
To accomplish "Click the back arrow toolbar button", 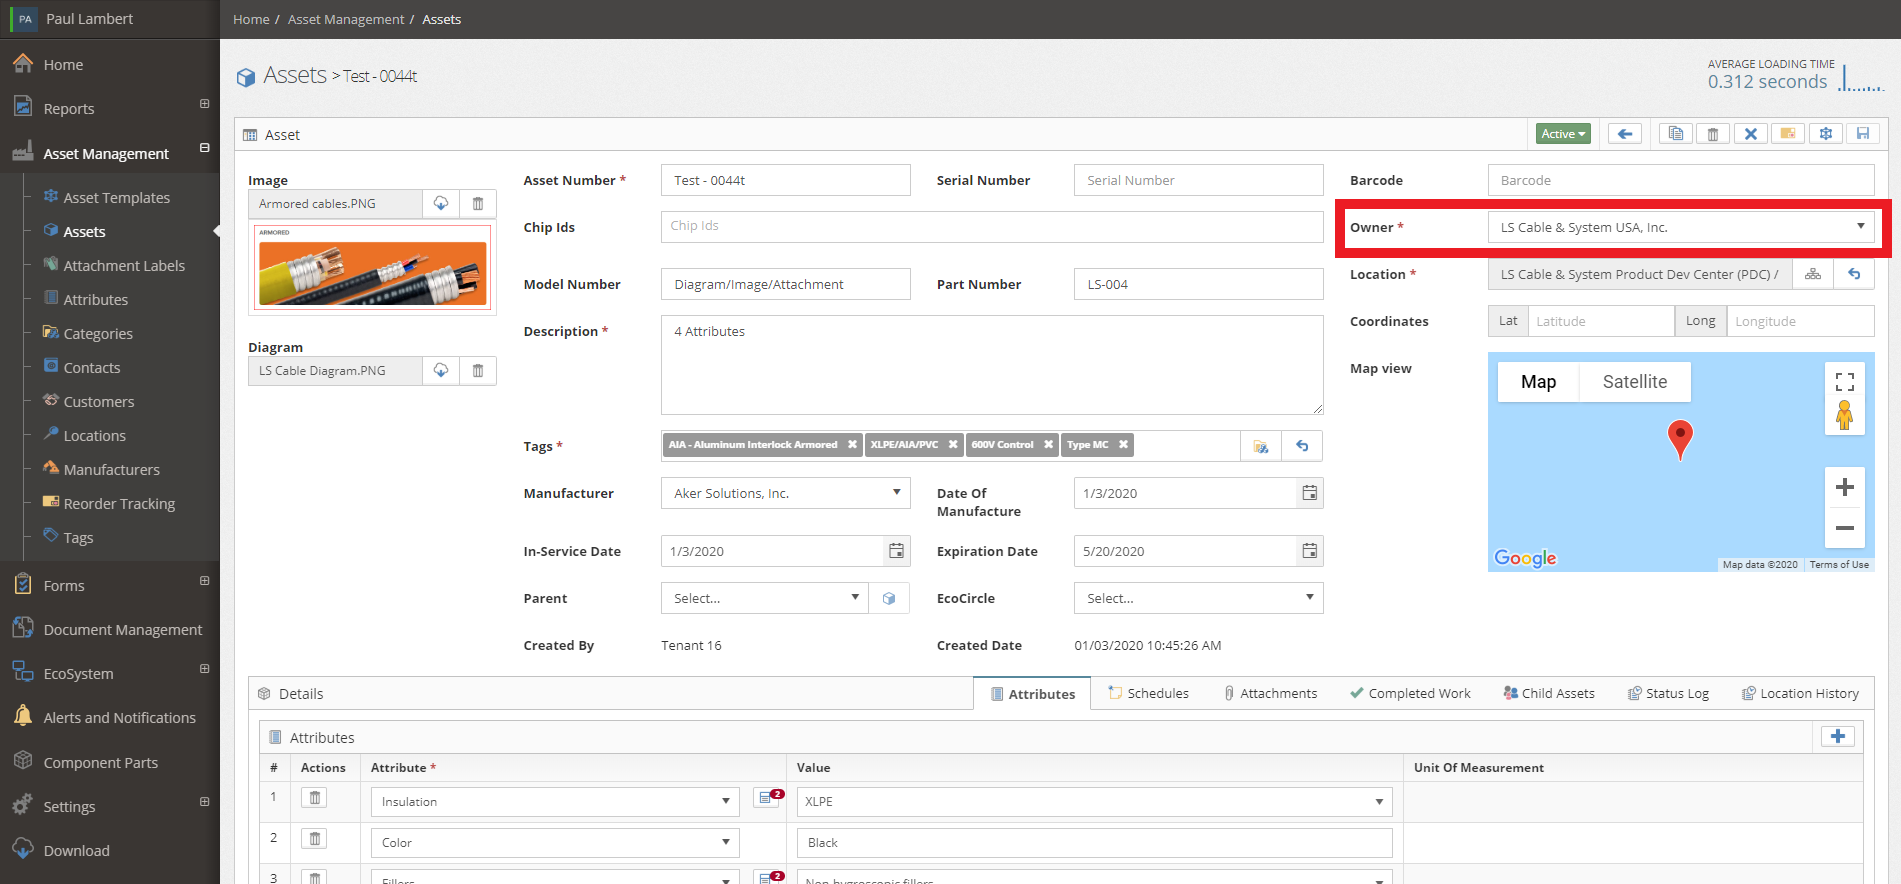I will point(1625,134).
